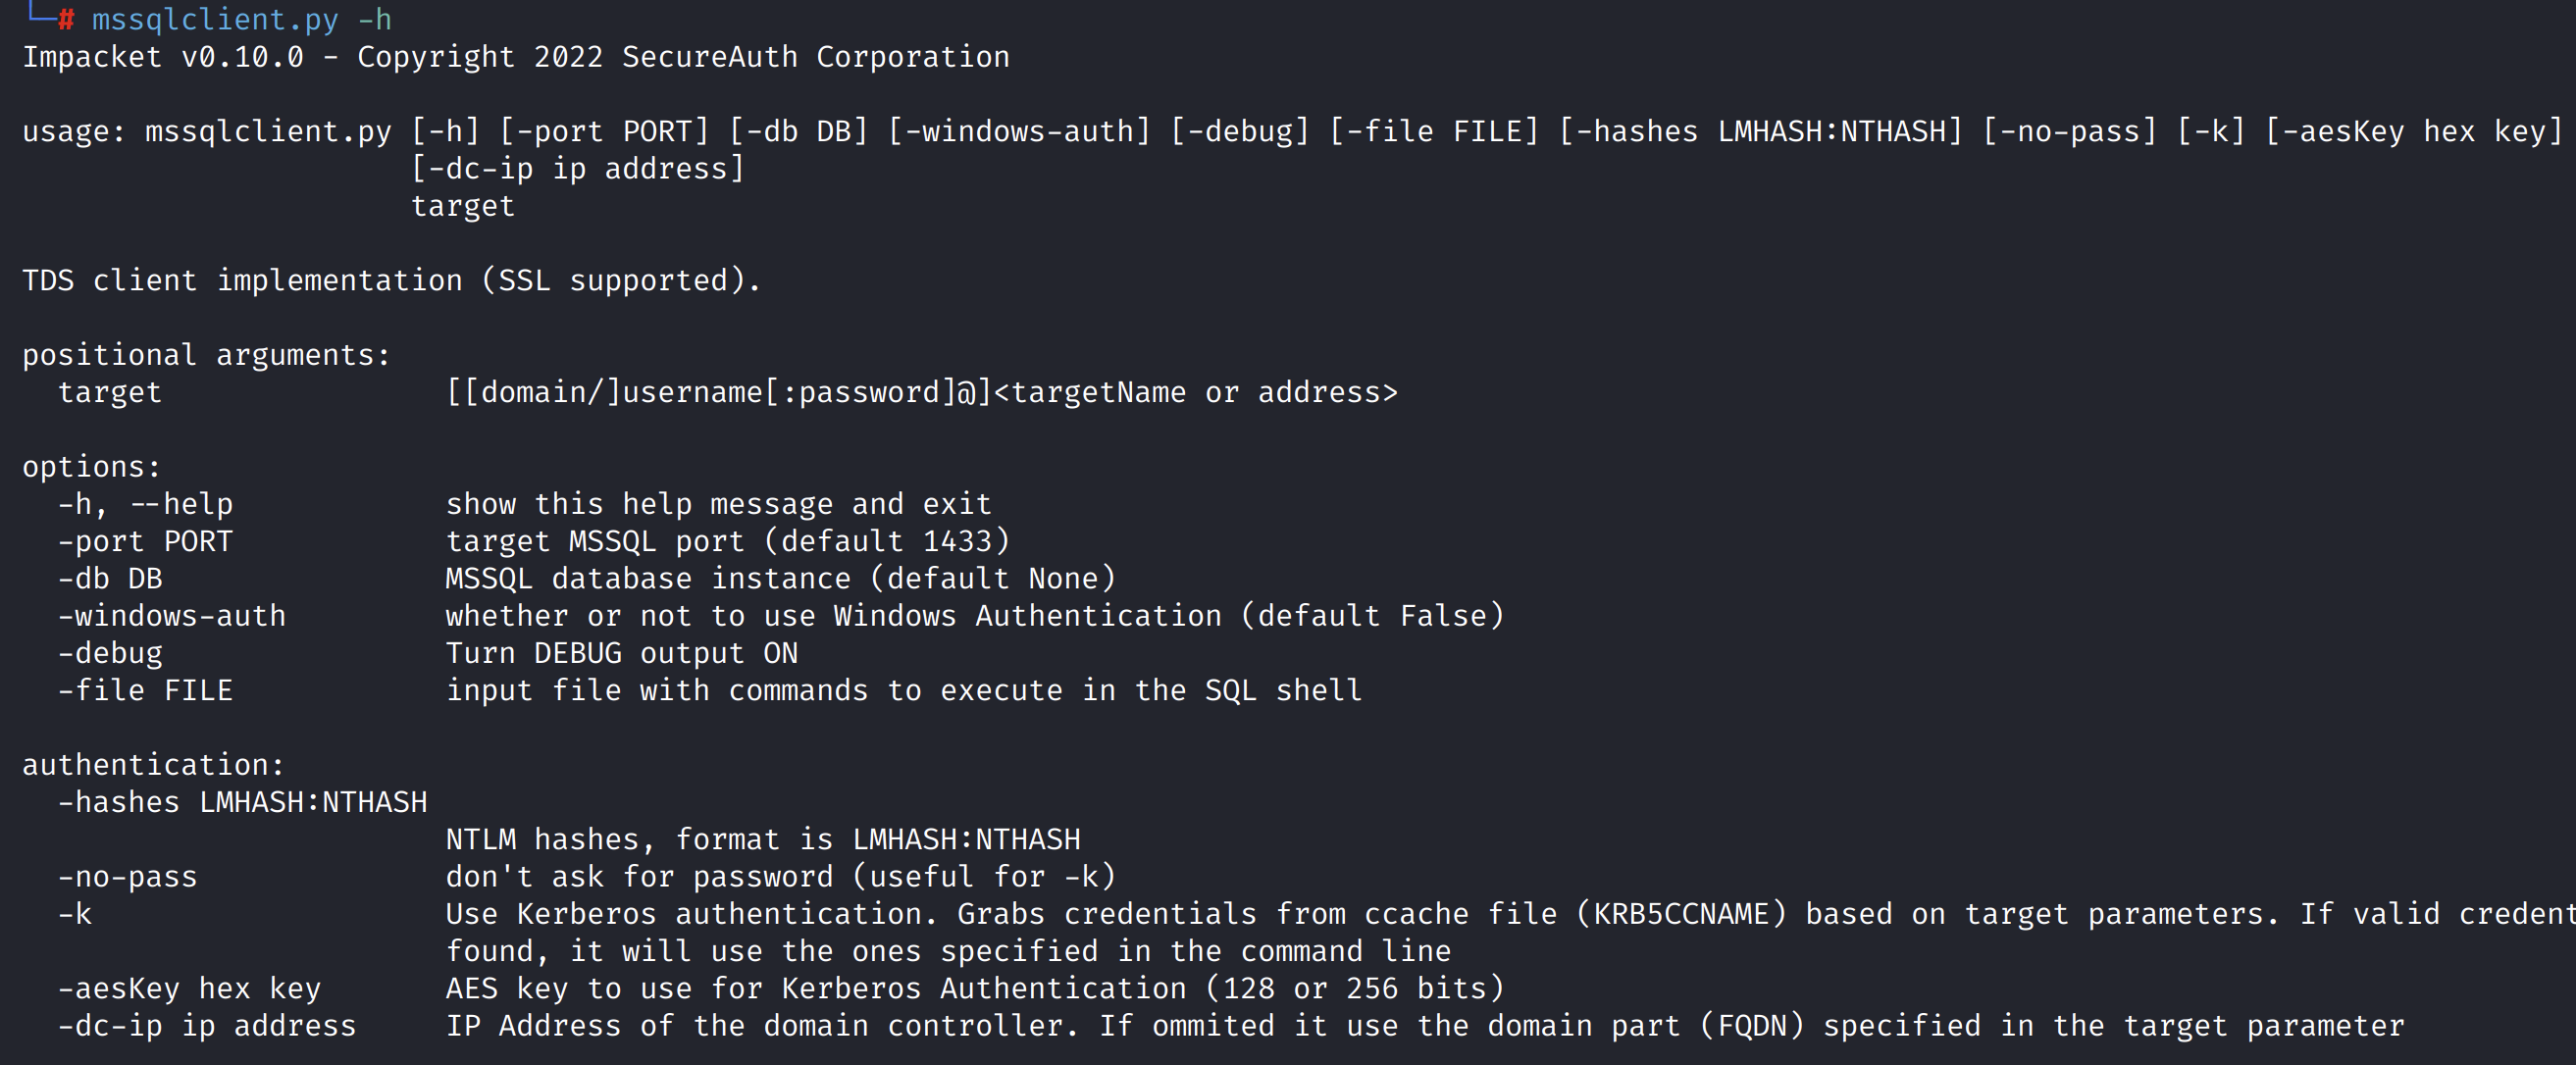Click the -h, --help option
This screenshot has width=2576, height=1065.
(145, 504)
